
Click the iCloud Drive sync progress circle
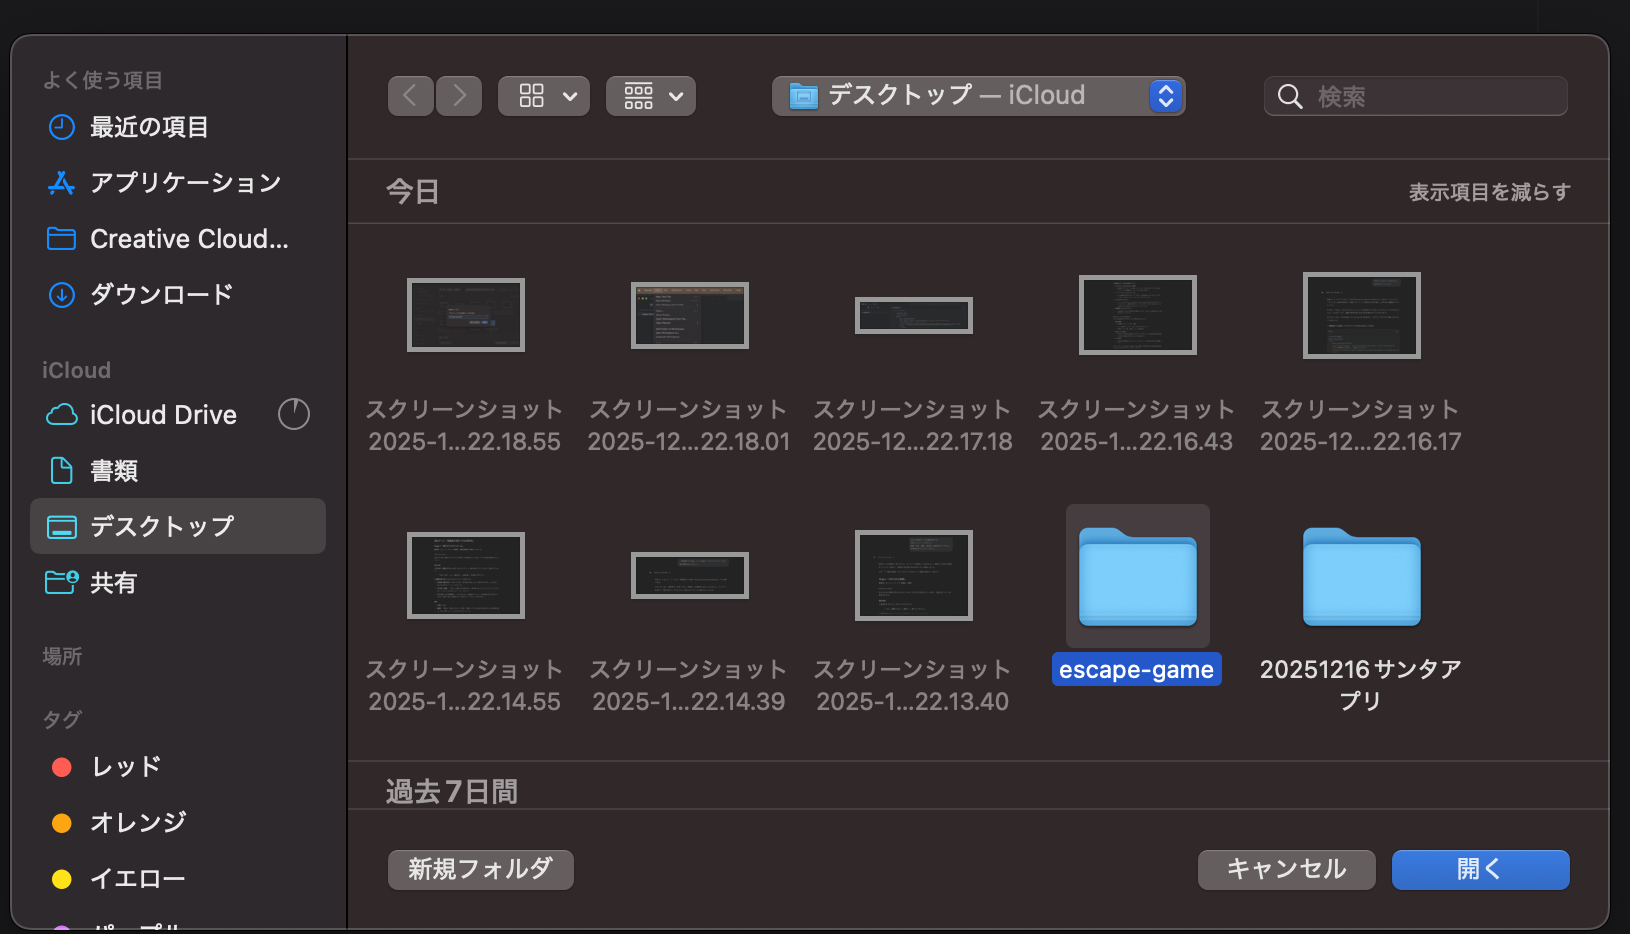[293, 414]
